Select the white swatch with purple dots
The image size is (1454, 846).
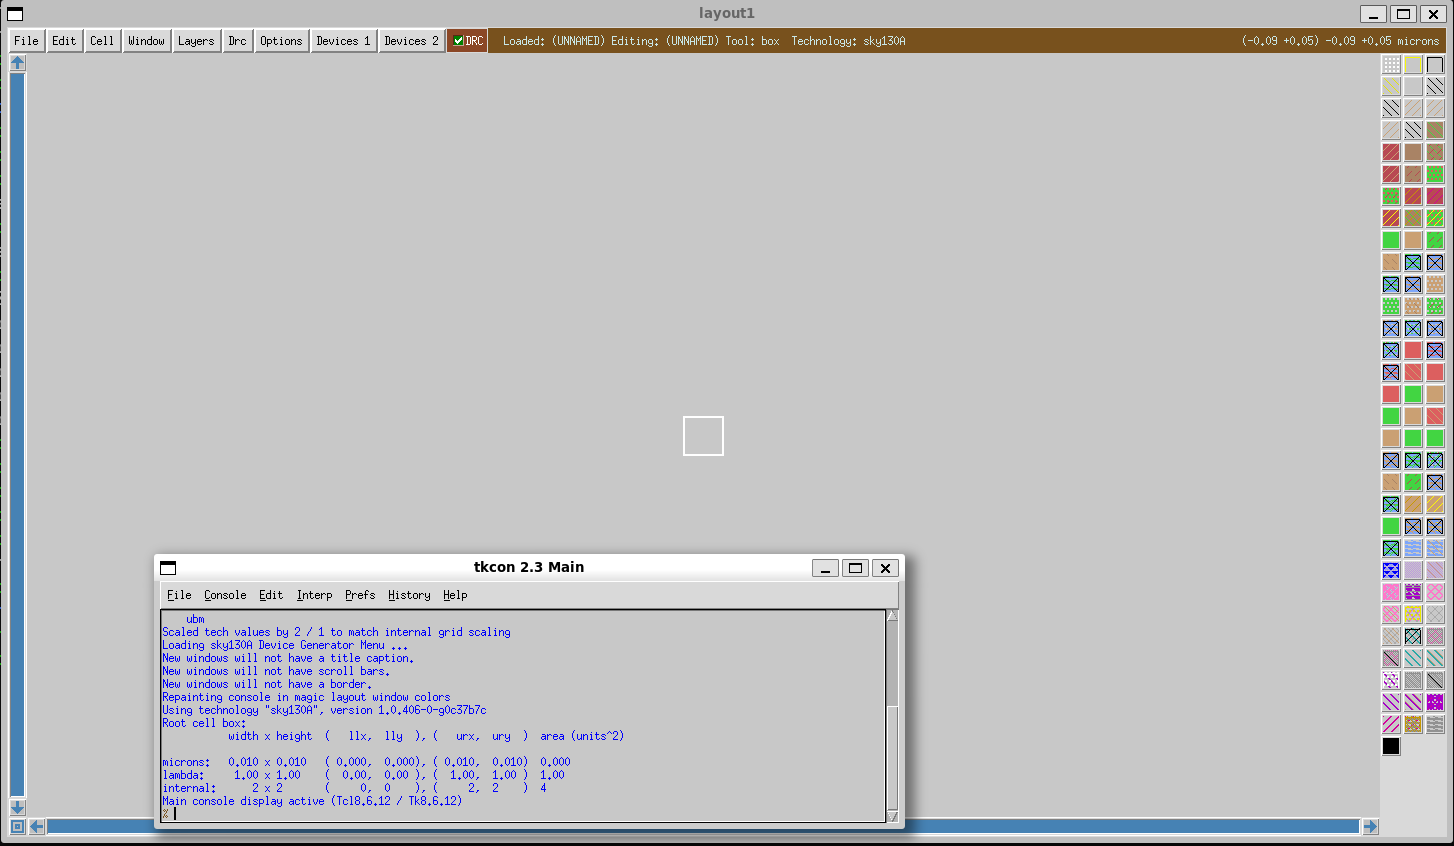tap(1391, 680)
